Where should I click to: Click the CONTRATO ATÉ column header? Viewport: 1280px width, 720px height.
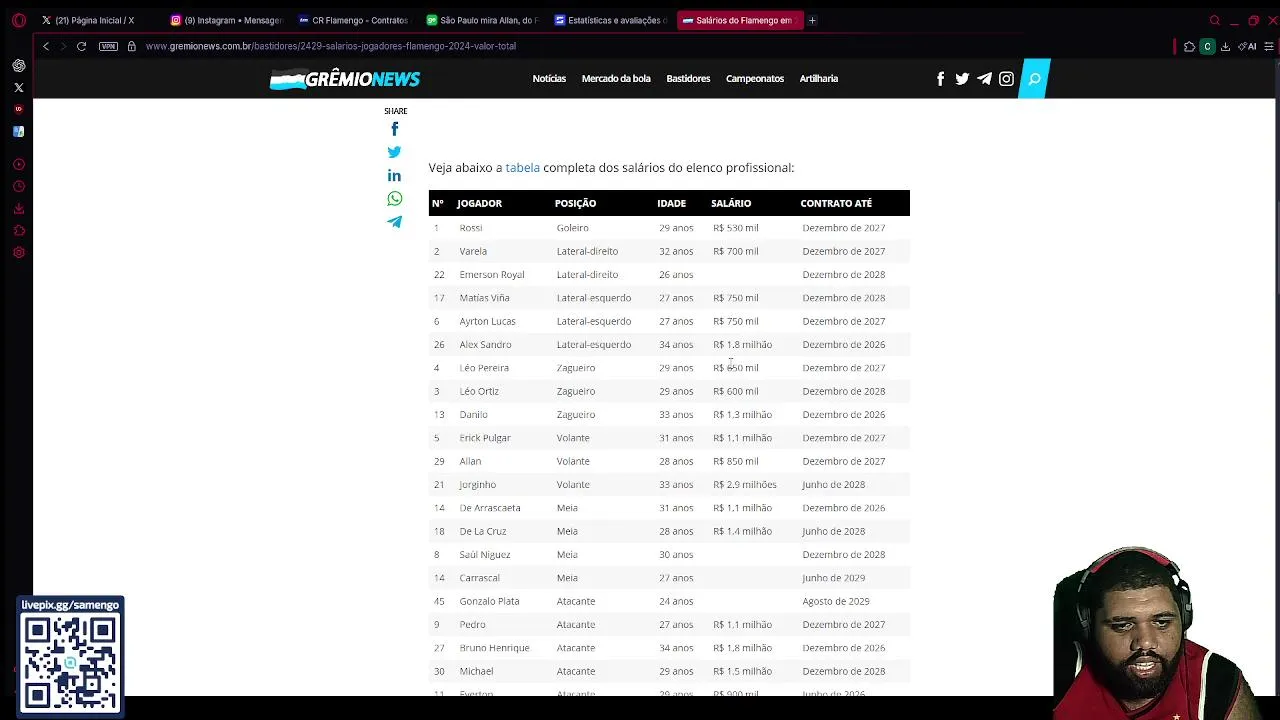click(836, 203)
